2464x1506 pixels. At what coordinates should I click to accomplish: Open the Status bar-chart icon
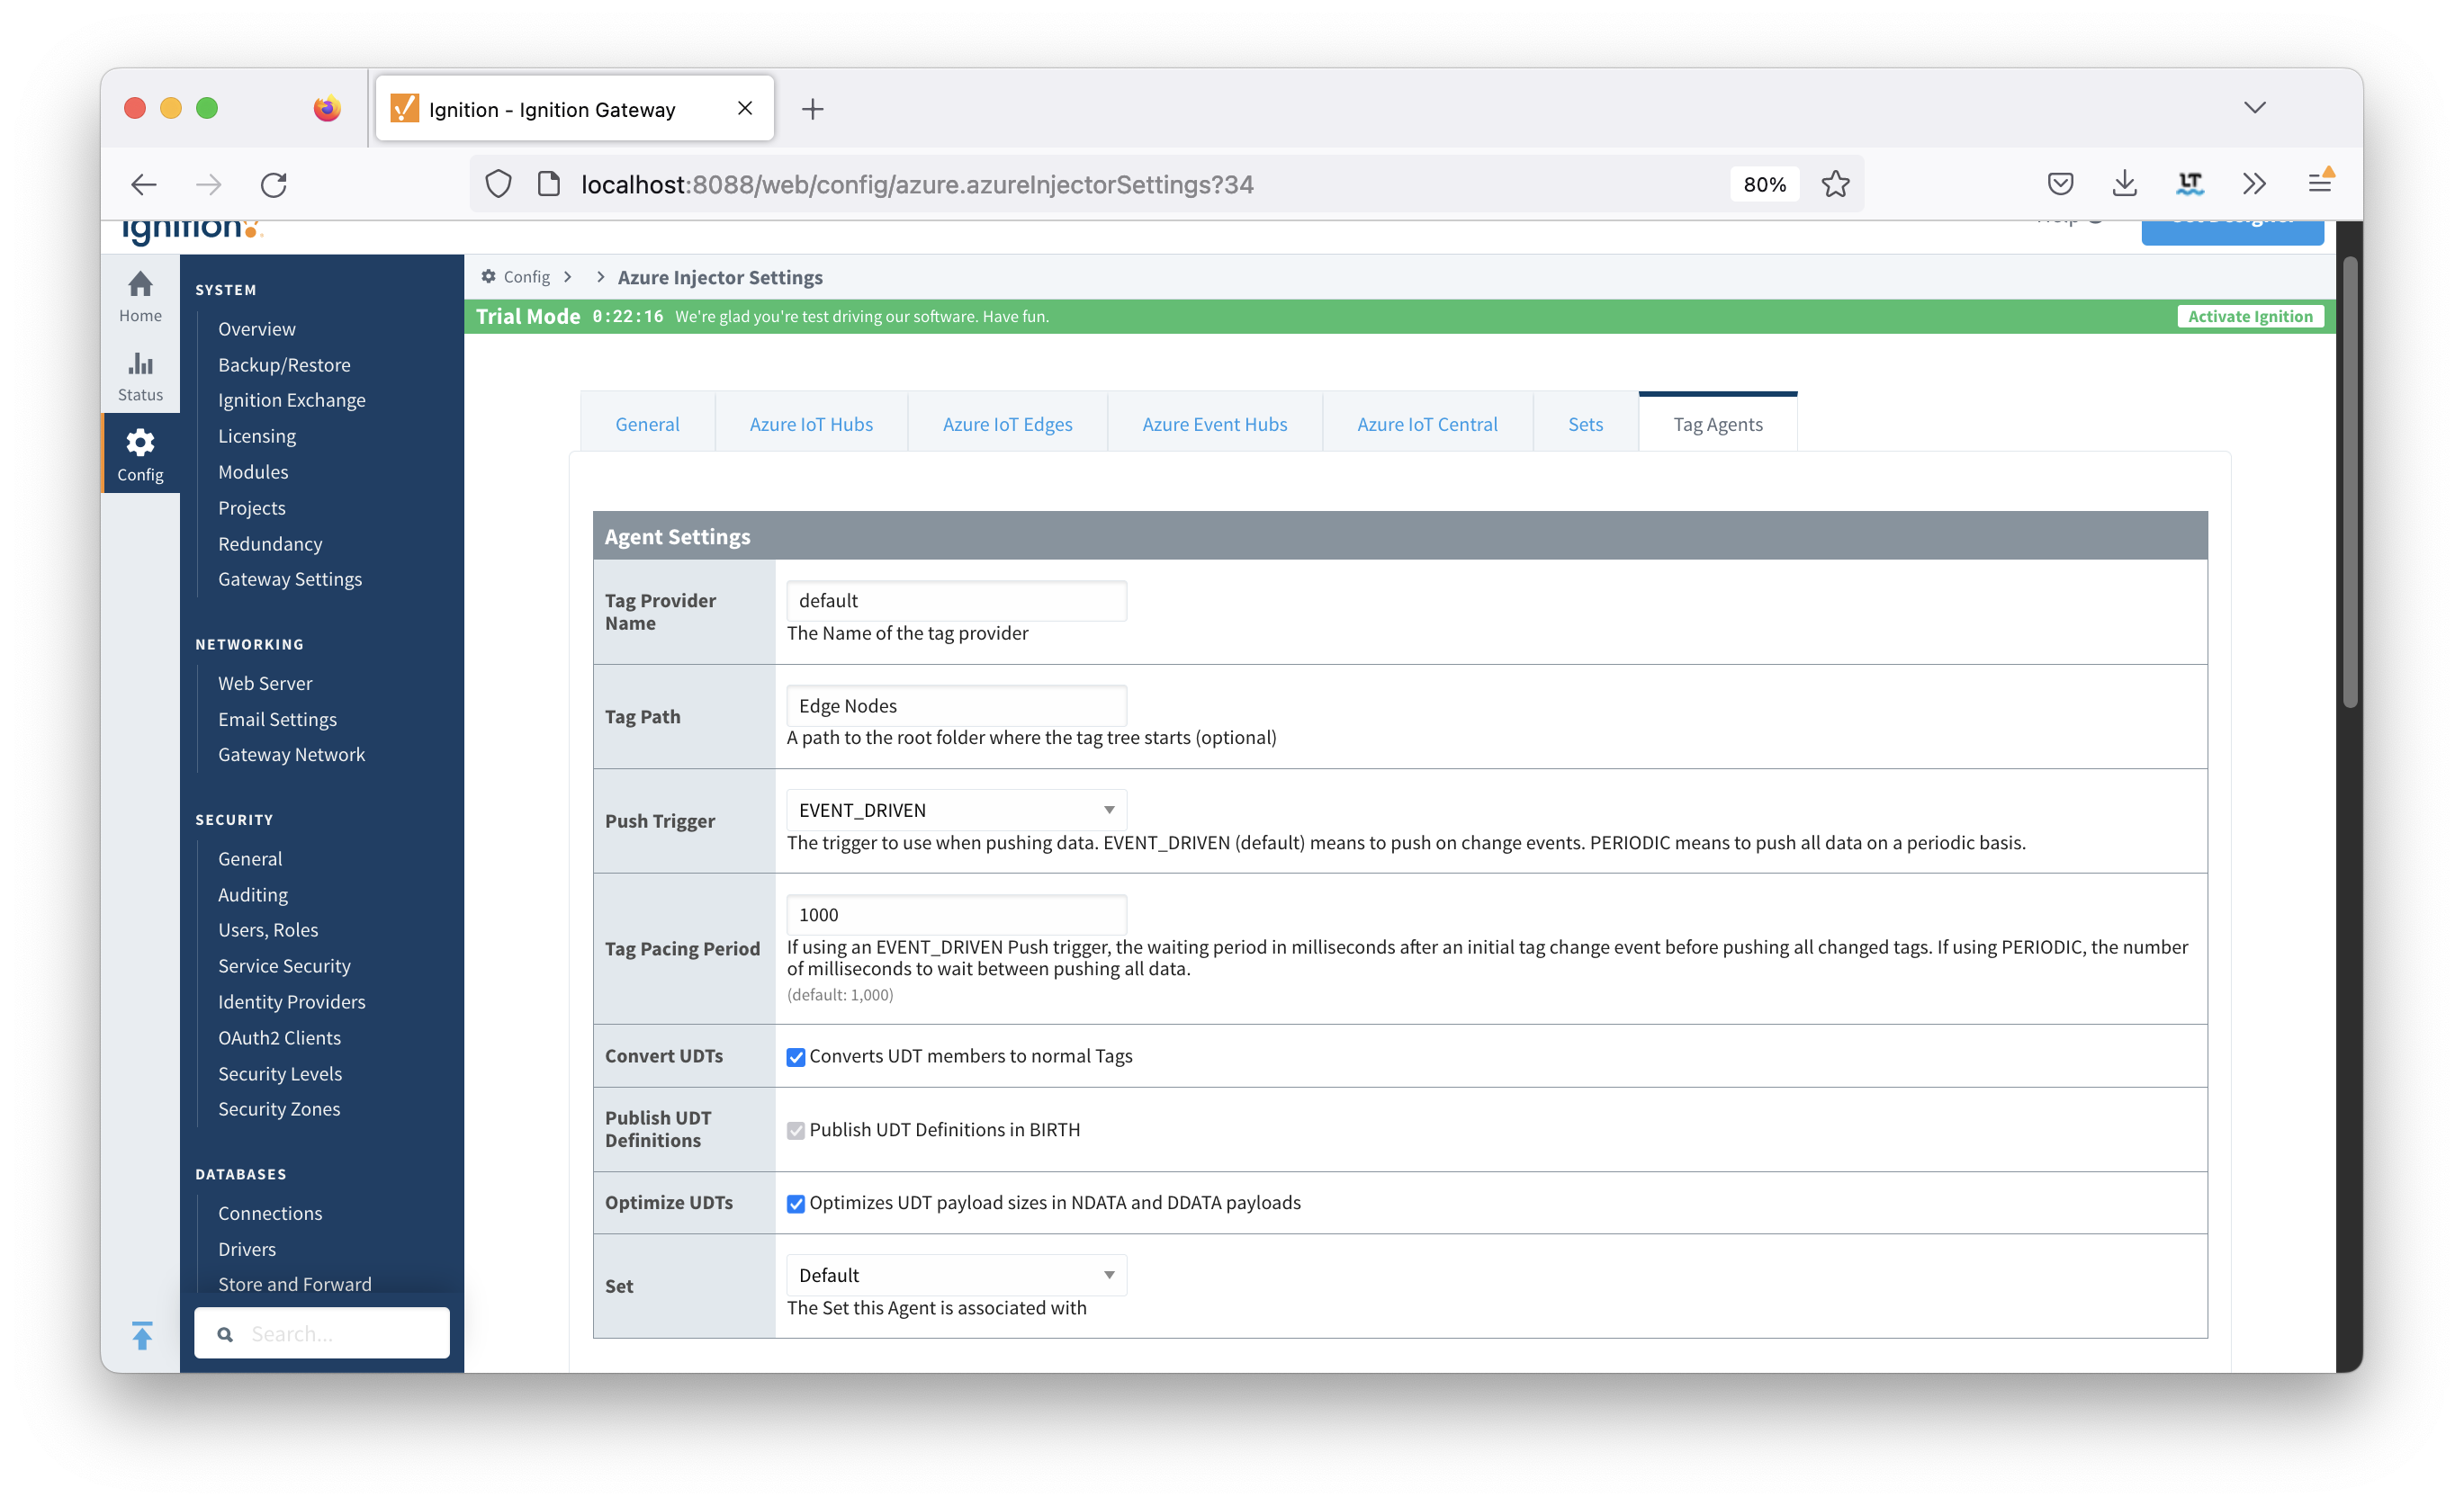140,364
